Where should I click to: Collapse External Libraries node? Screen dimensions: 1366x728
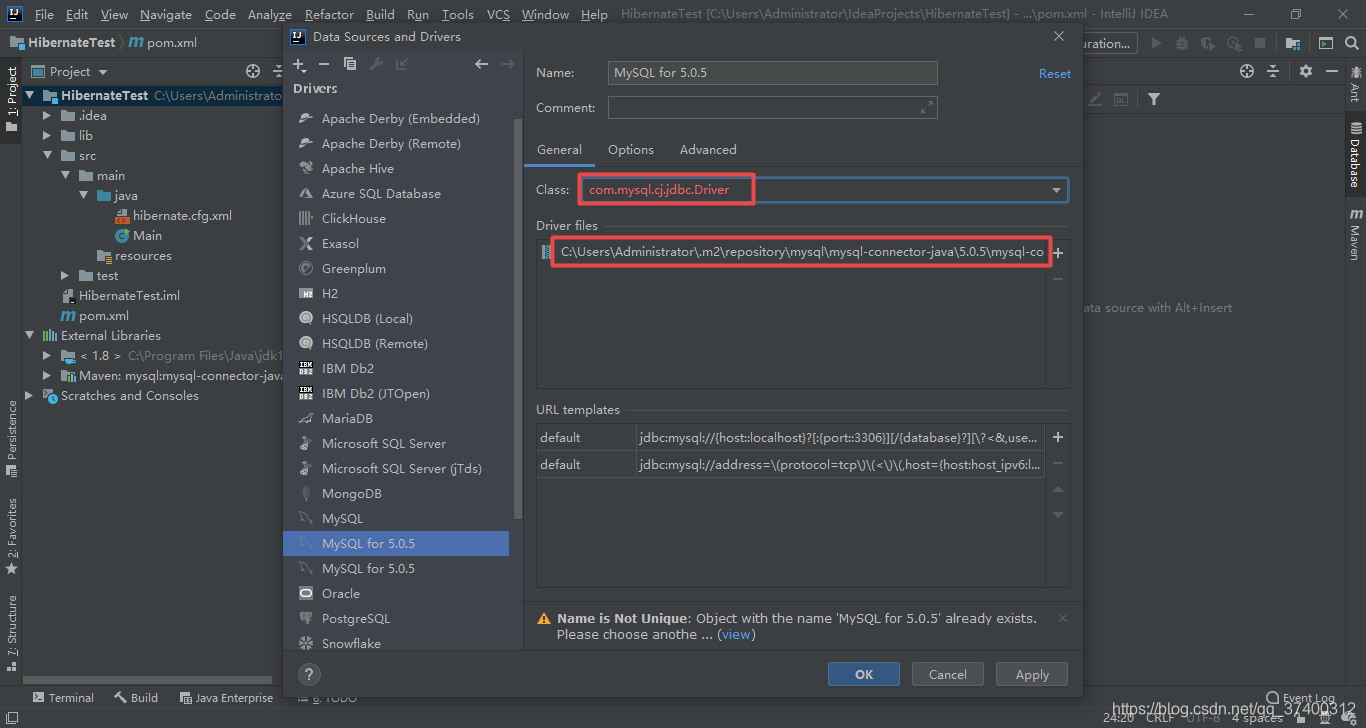point(29,336)
